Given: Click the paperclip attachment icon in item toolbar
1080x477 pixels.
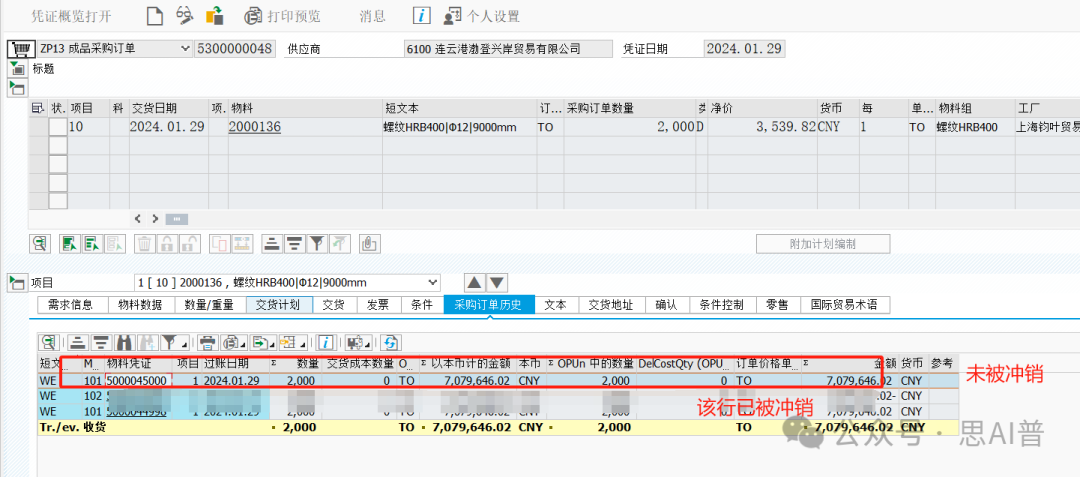Looking at the screenshot, I should 369,243.
